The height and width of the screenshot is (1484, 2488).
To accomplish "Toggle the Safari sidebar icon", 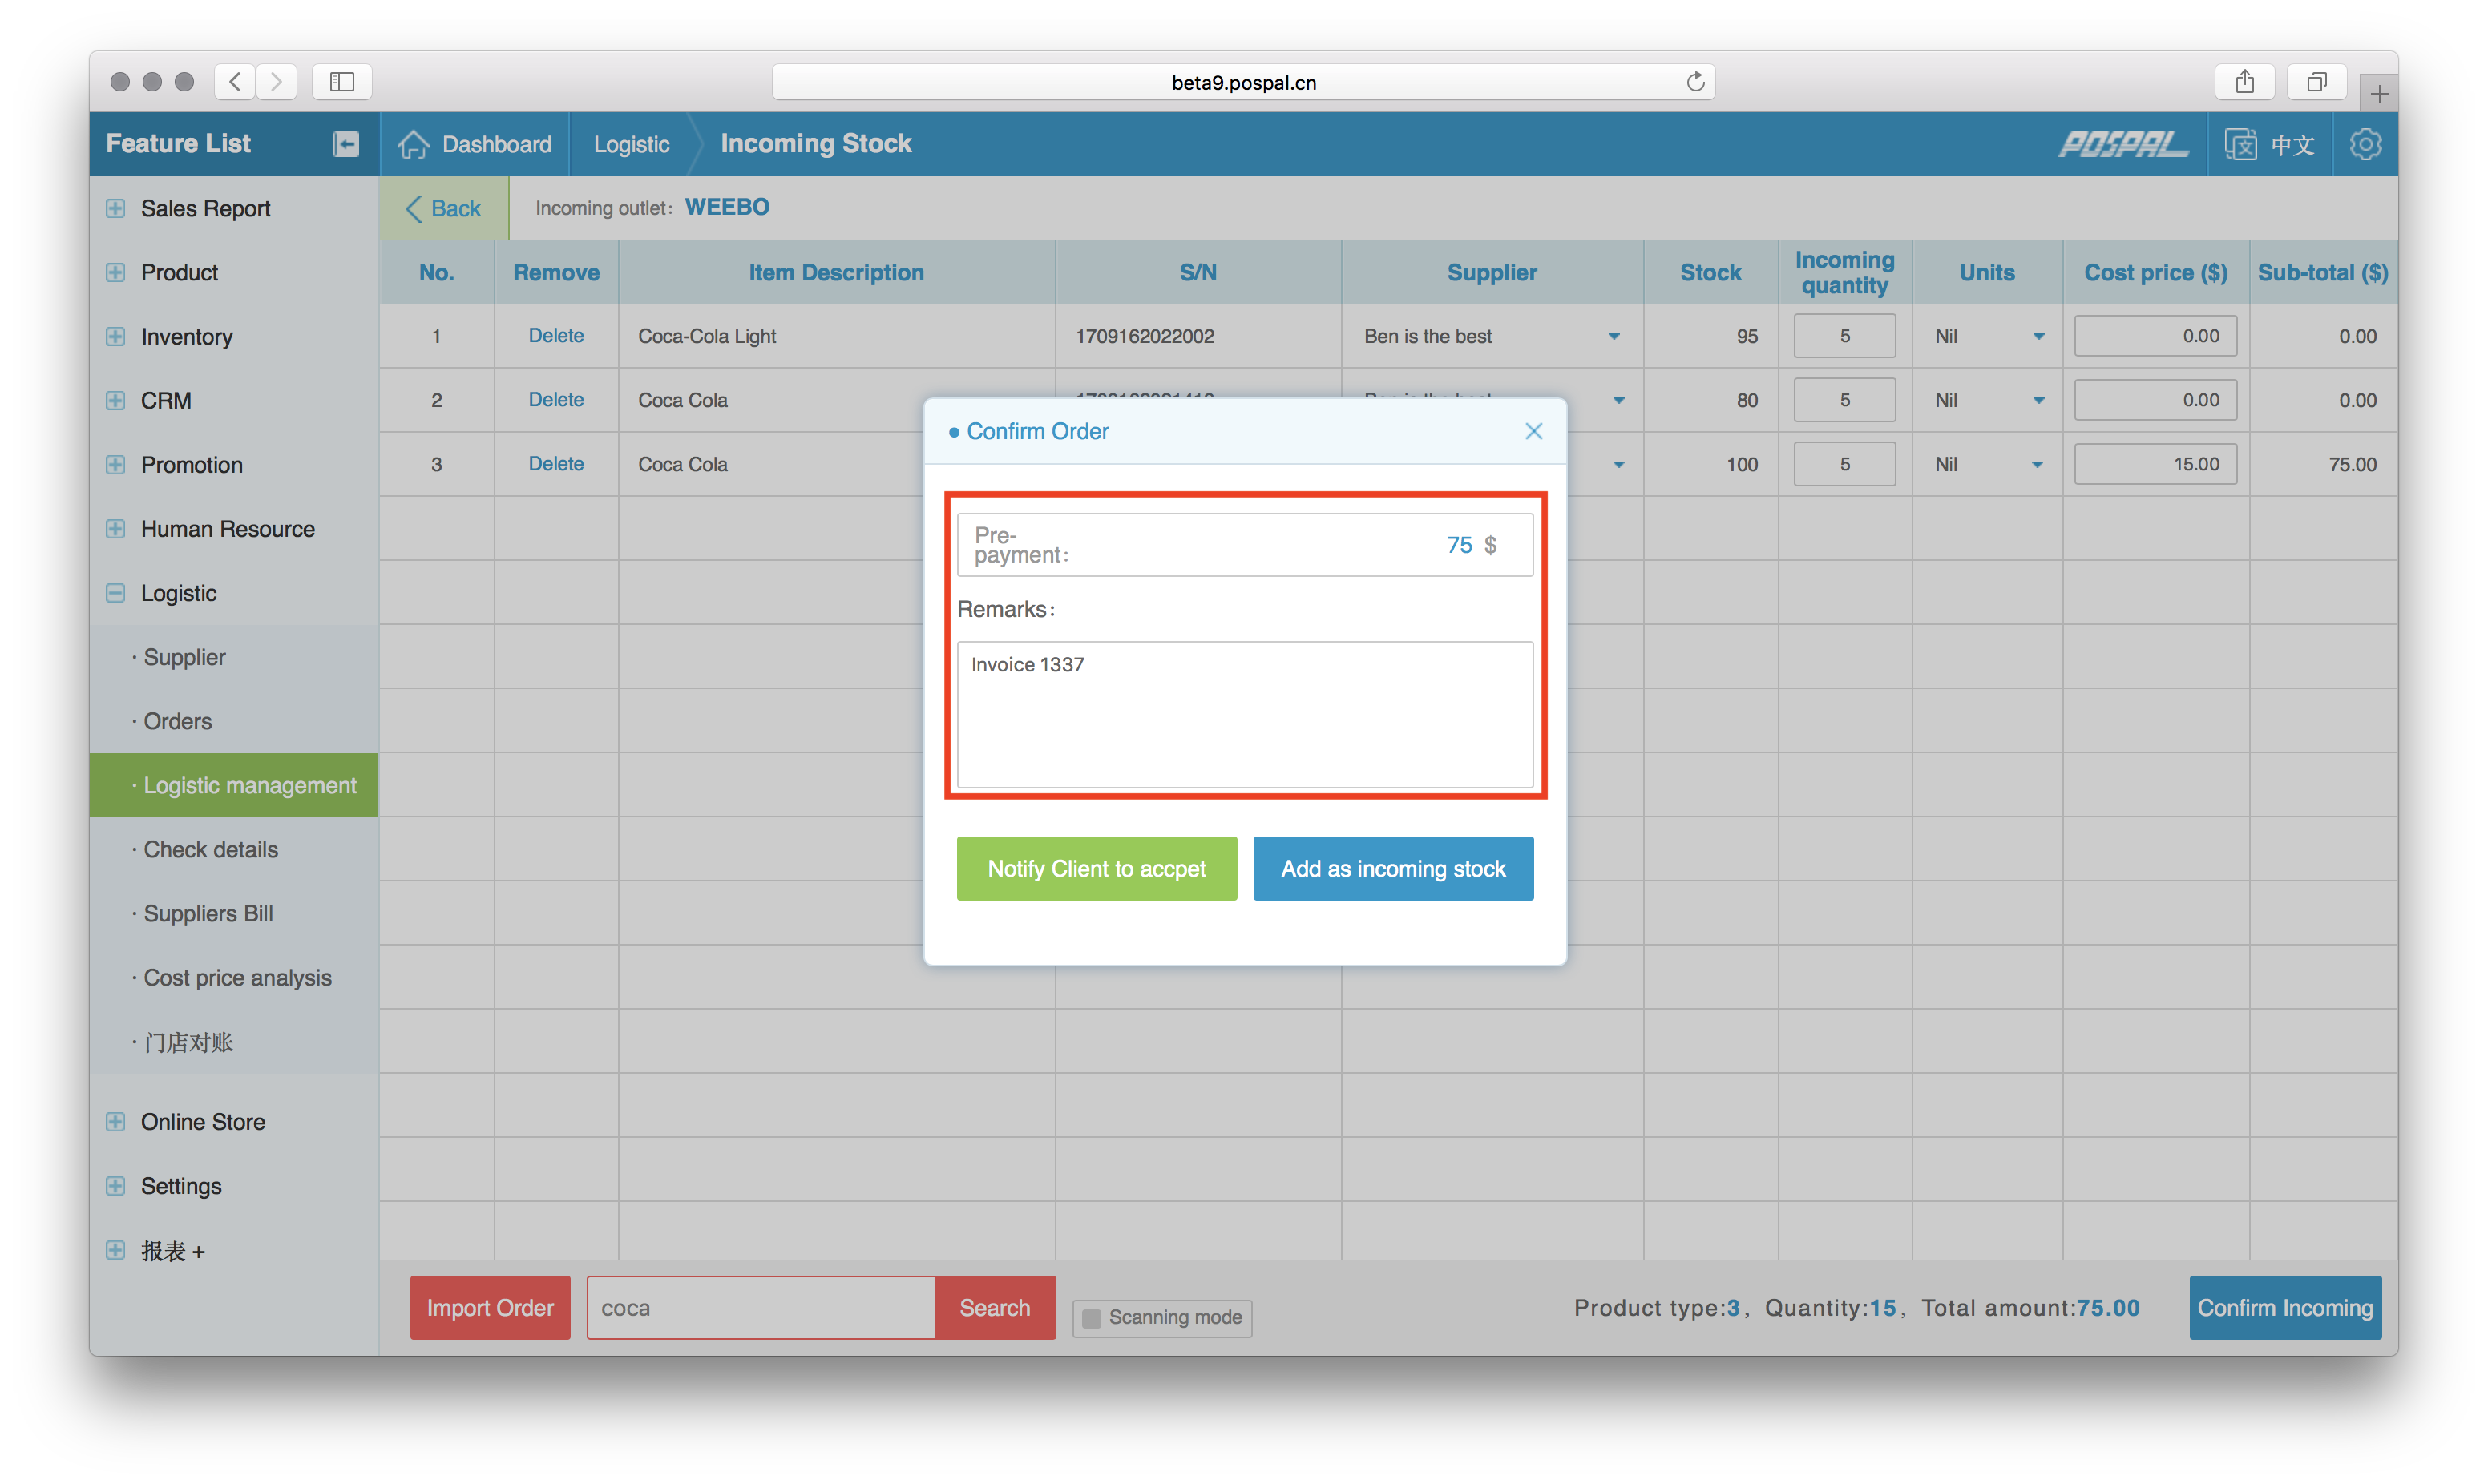I will [x=342, y=82].
